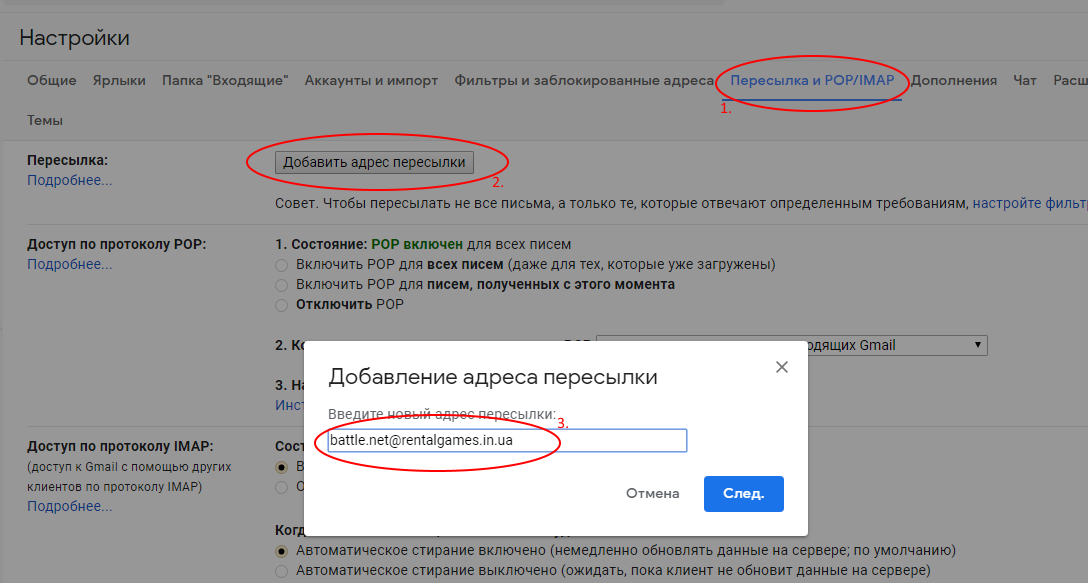1088x583 pixels.
Task: Click the След. button in dialog
Action: tap(743, 493)
